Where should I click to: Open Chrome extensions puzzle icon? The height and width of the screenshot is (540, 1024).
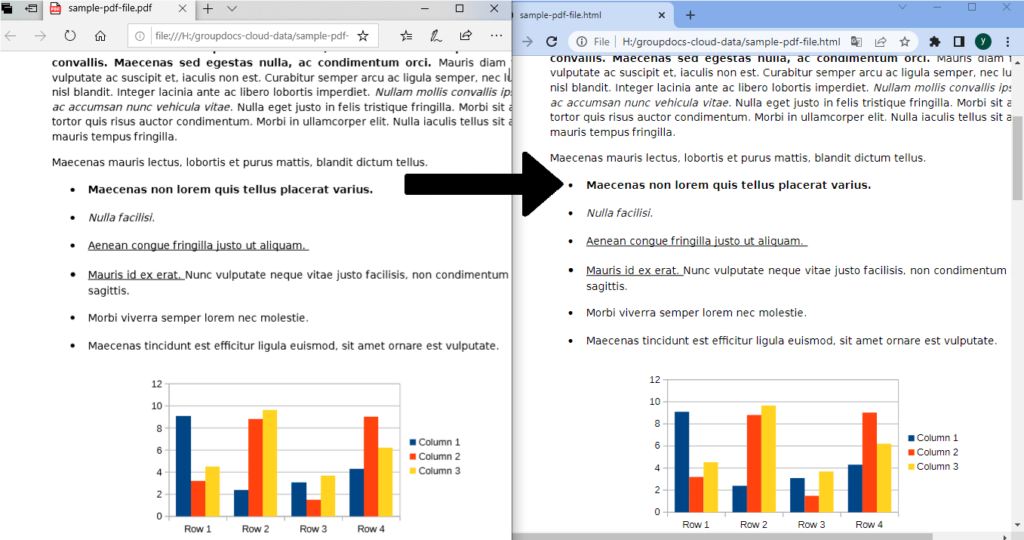[935, 42]
